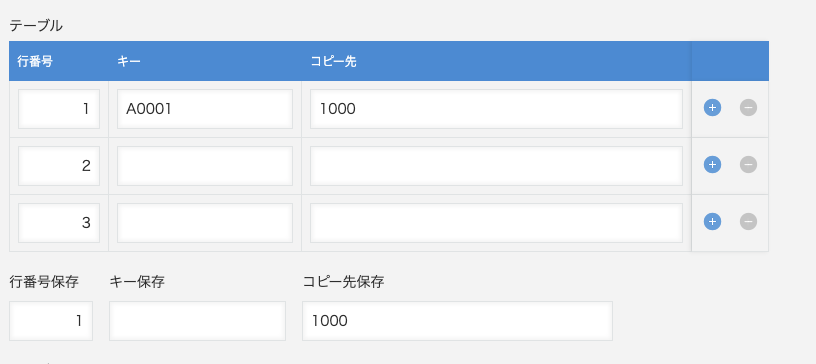Add a row after table row 3
Viewport: 816px width, 364px height.
[x=712, y=222]
